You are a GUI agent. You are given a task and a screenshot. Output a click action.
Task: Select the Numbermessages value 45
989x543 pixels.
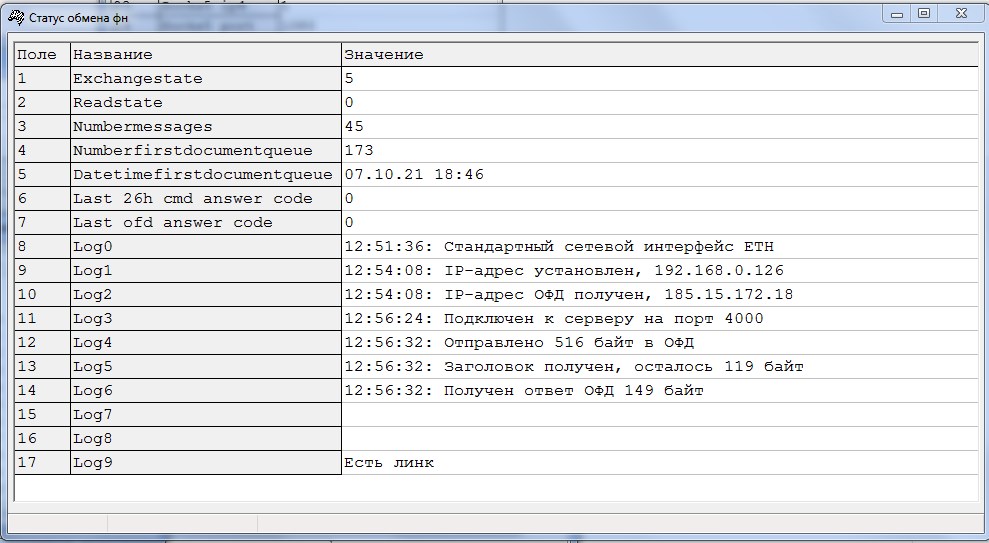point(660,127)
